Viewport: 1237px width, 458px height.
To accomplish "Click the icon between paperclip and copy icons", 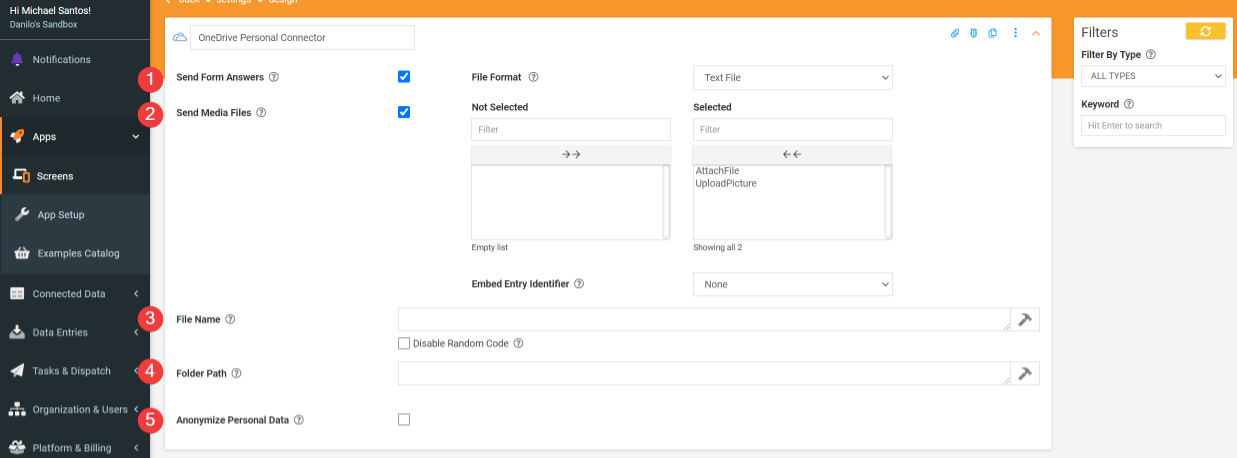I will (974, 33).
